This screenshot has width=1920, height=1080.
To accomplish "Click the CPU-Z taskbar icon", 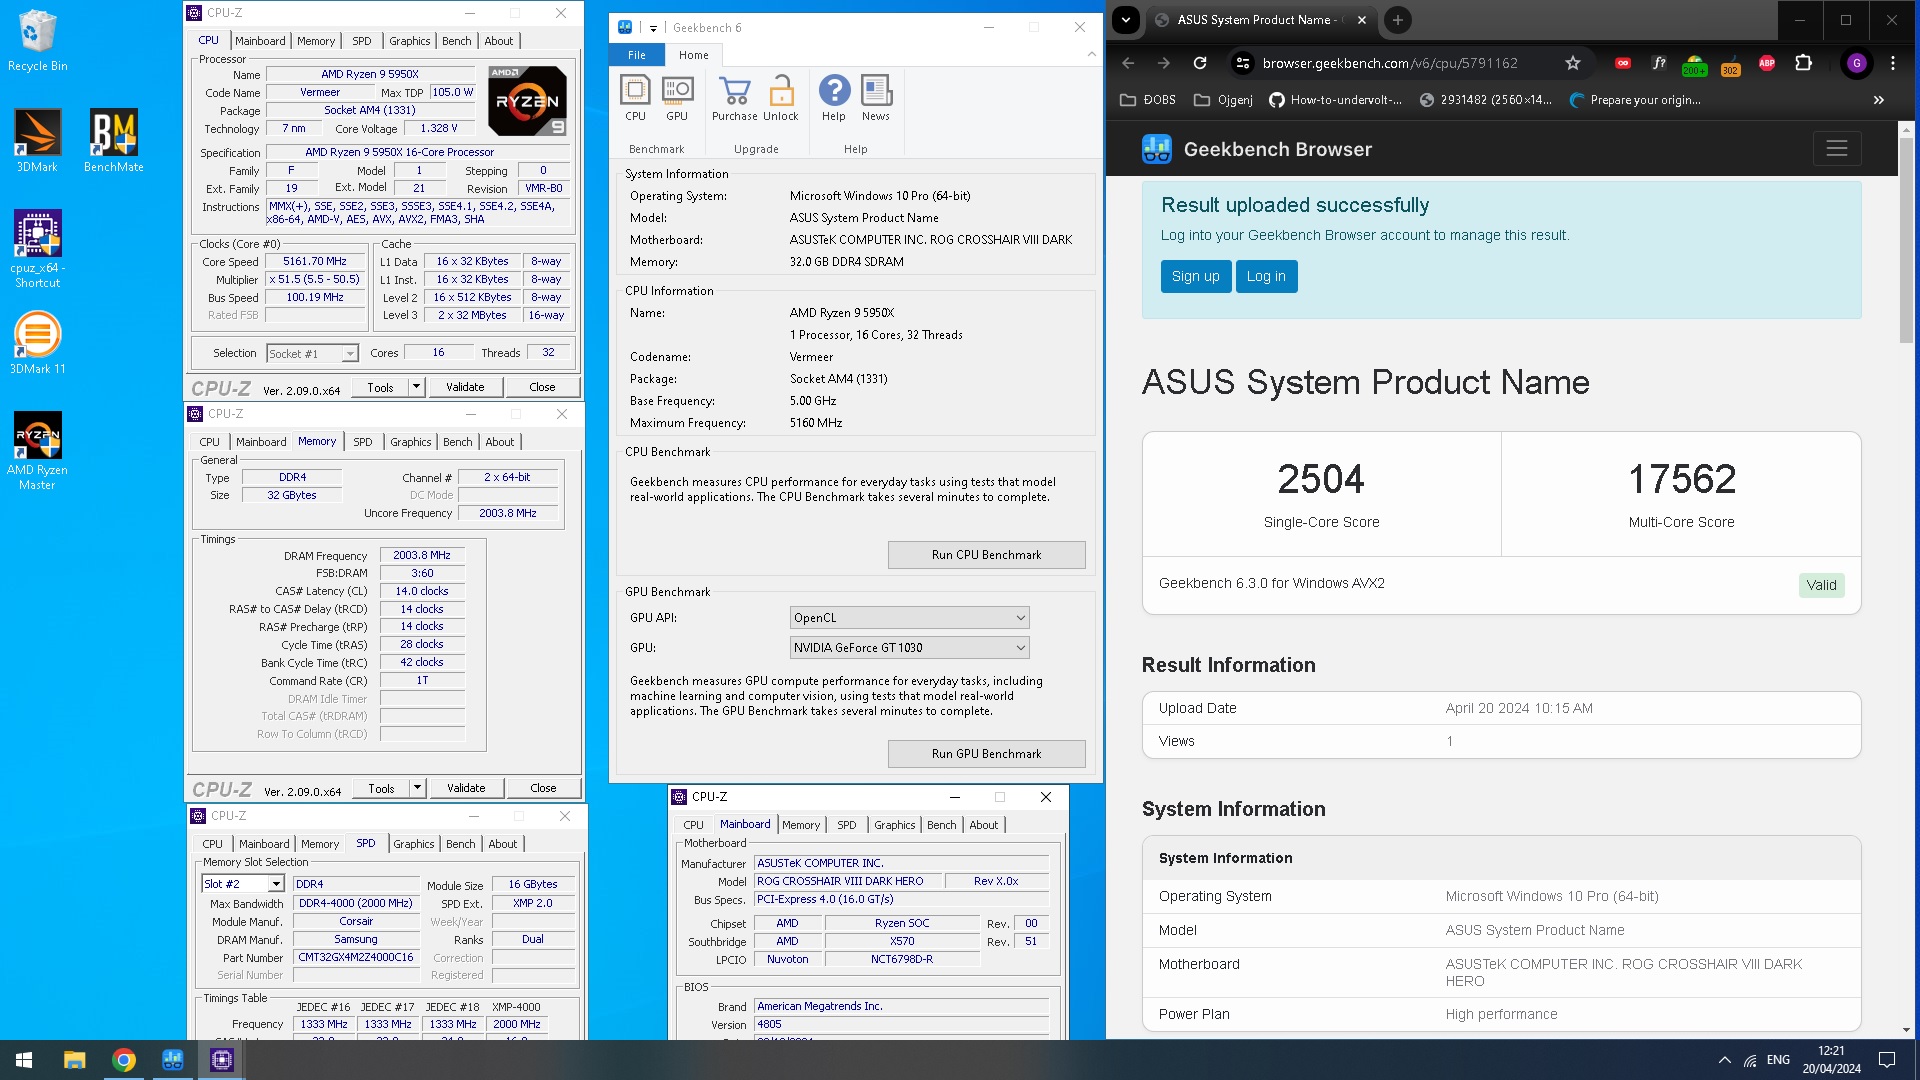I will click(x=222, y=1060).
